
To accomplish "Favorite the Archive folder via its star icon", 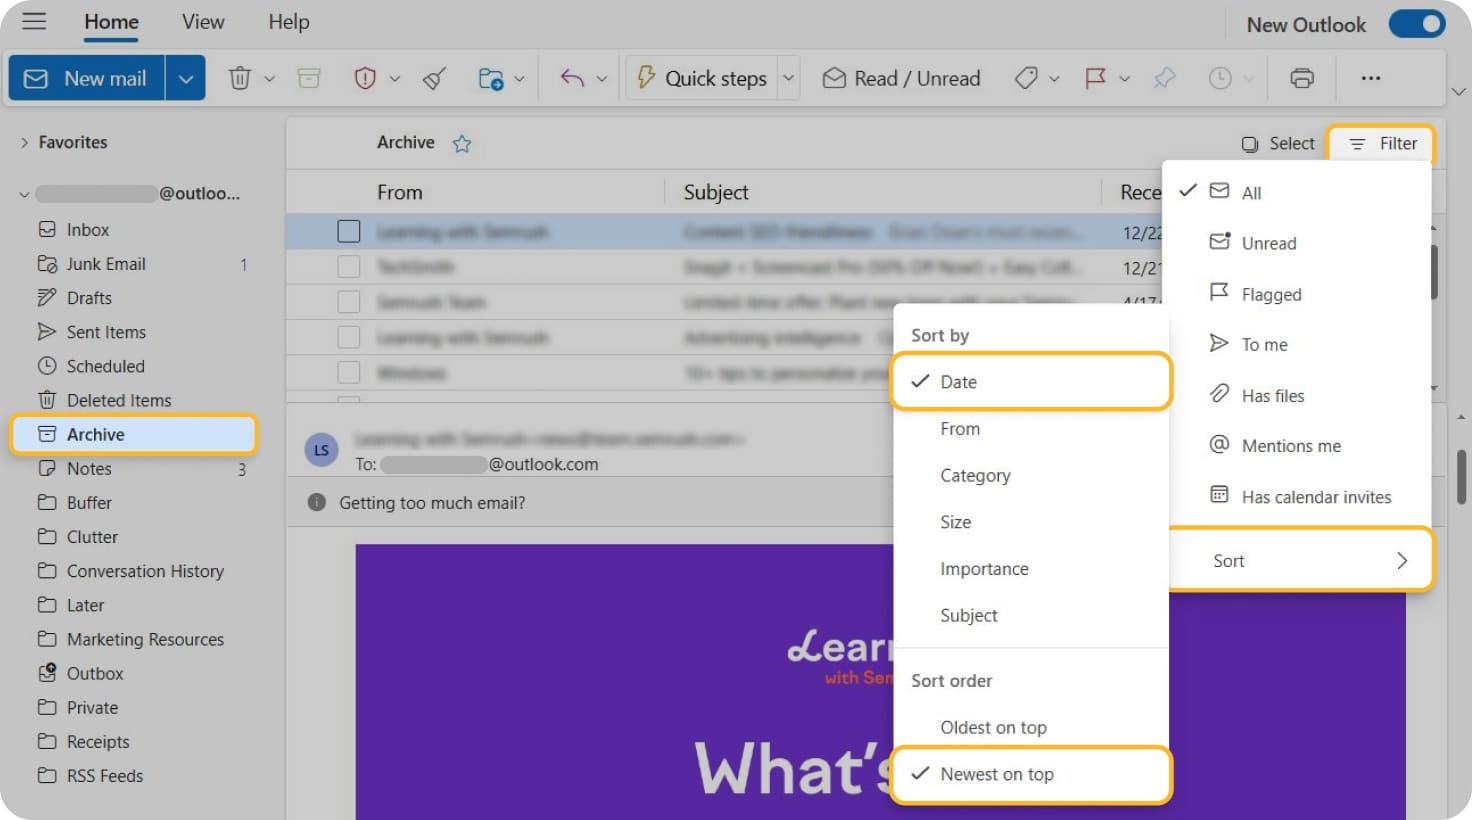I will click(462, 143).
